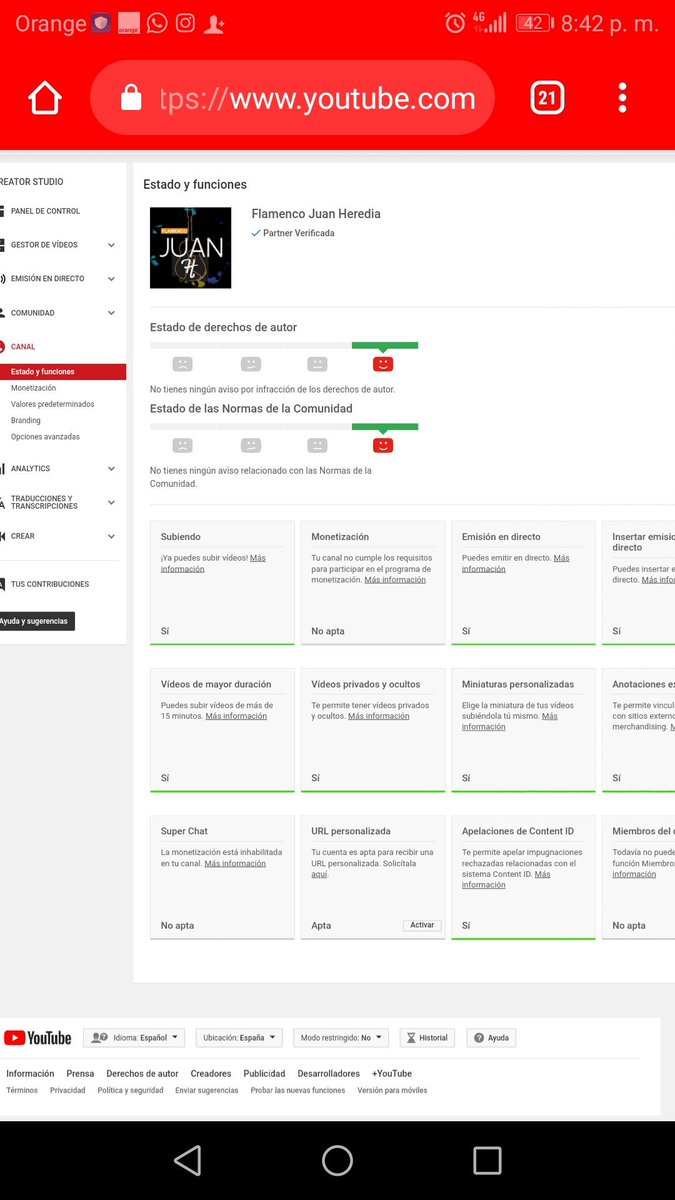Click Más información link in Subiendo card
Viewport: 675px width, 1200px height.
coord(212,563)
